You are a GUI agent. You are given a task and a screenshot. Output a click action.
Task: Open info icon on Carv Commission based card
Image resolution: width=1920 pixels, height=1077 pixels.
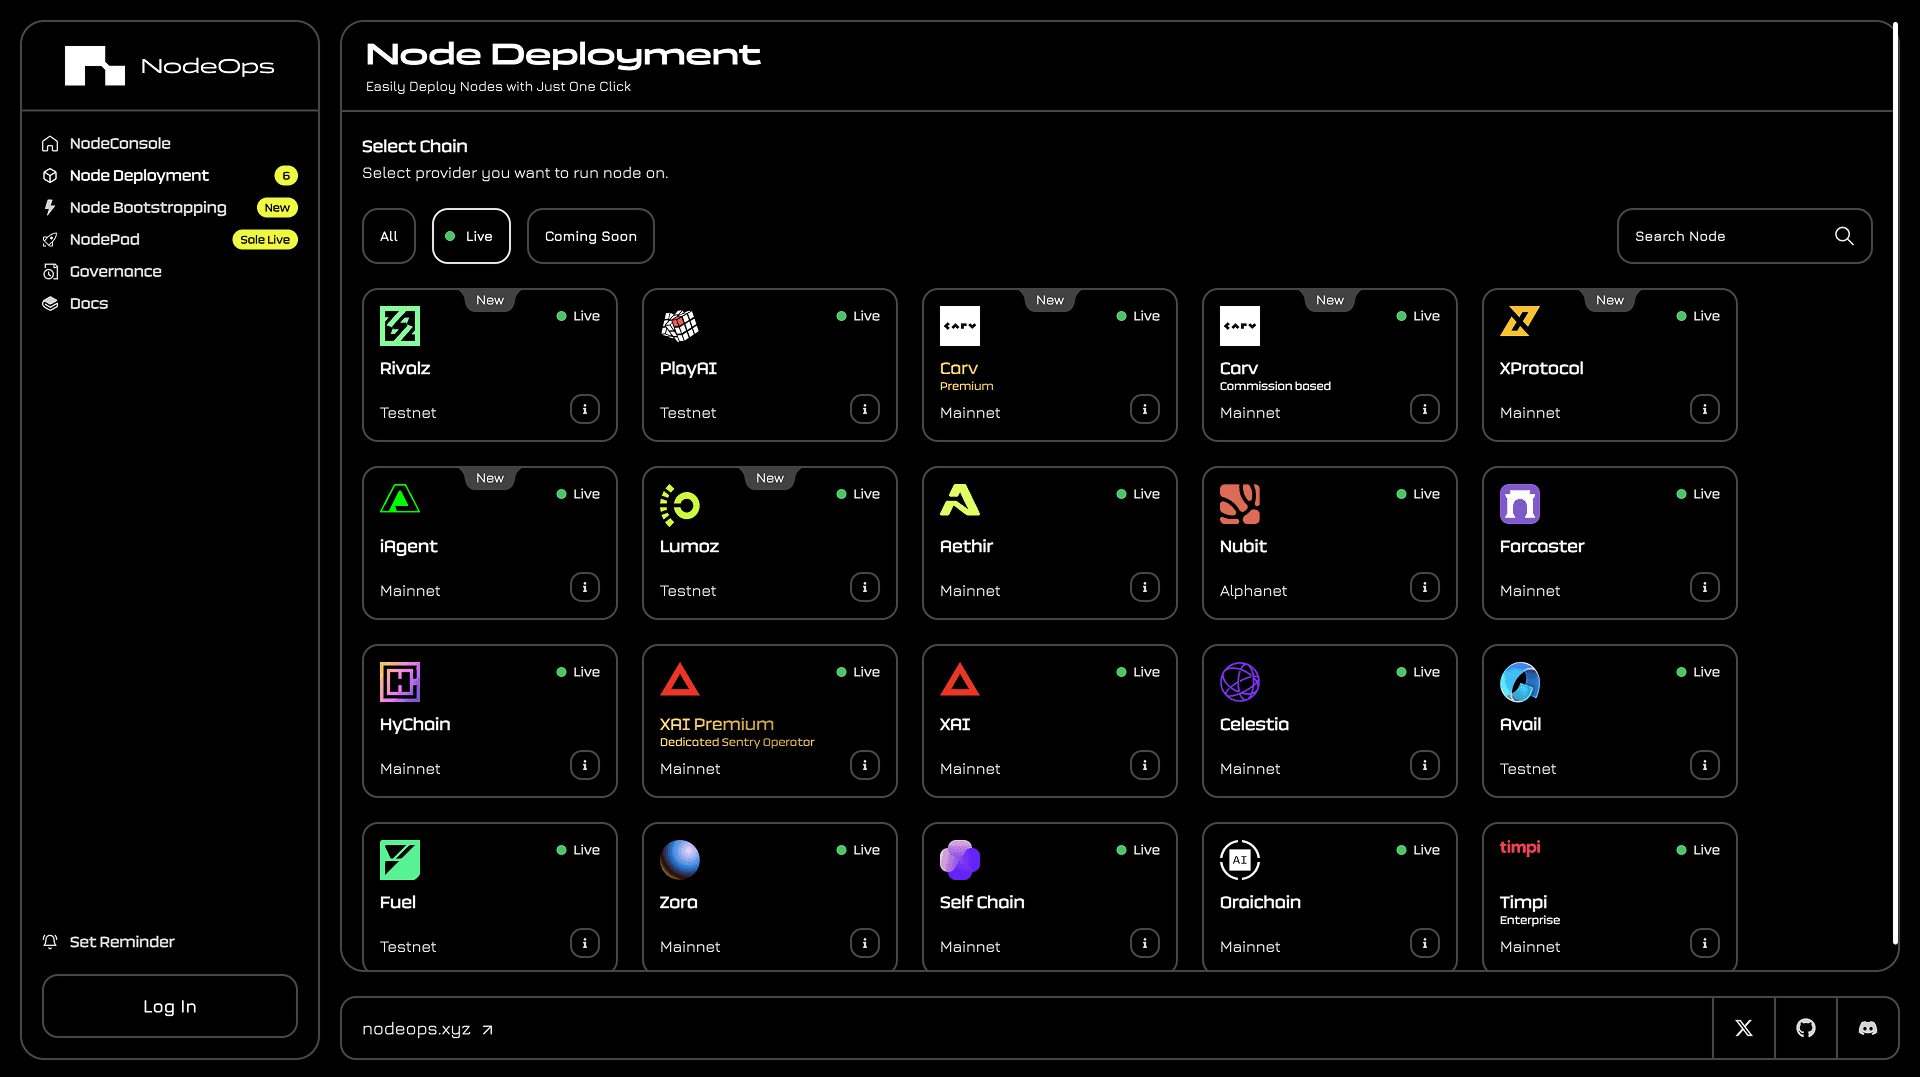[1425, 409]
